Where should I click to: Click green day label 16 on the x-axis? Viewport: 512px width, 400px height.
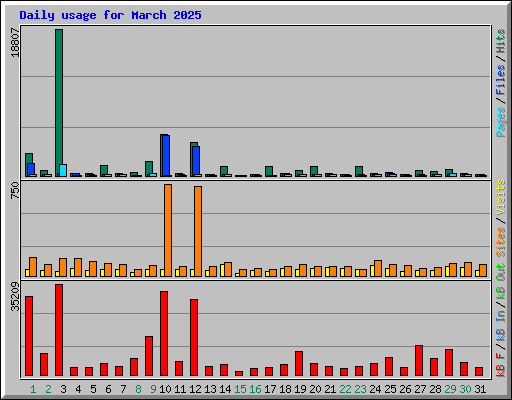tap(255, 389)
